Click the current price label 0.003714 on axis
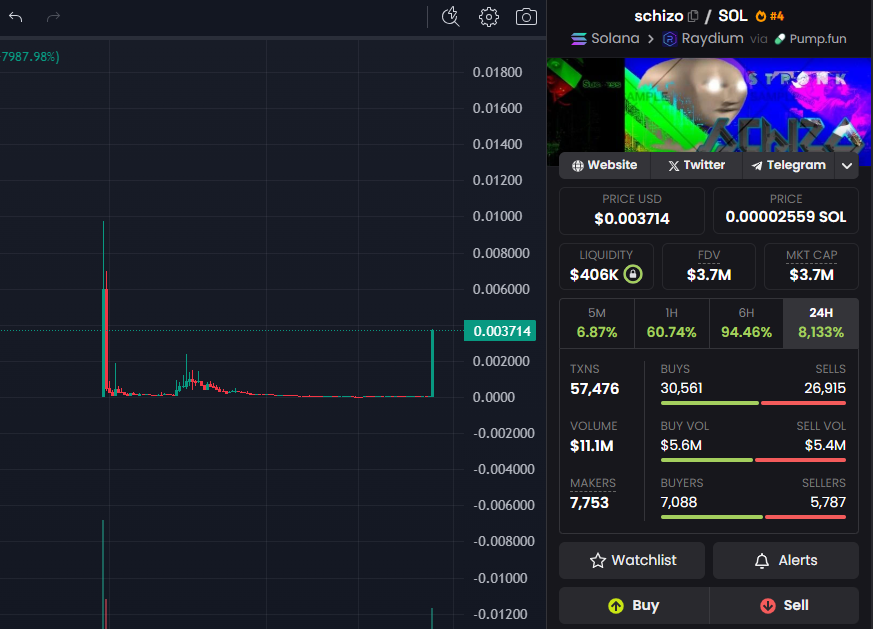Screen dimensions: 873x629 [x=500, y=331]
